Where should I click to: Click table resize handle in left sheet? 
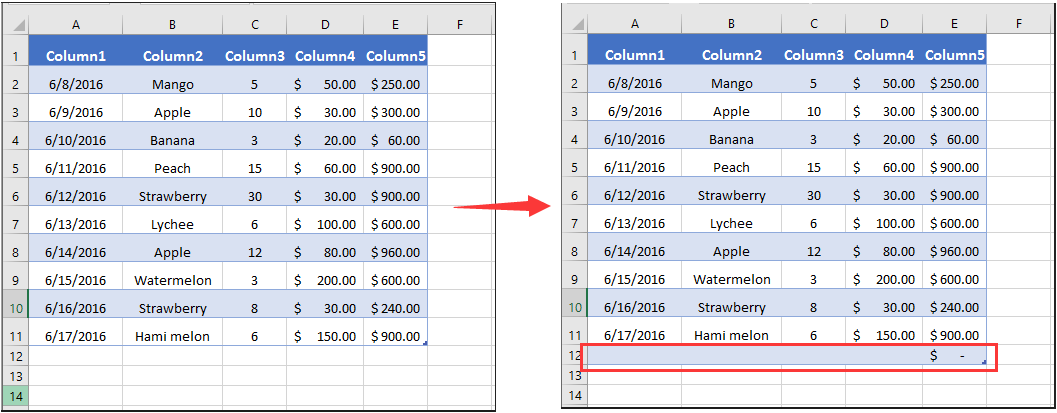coord(425,344)
